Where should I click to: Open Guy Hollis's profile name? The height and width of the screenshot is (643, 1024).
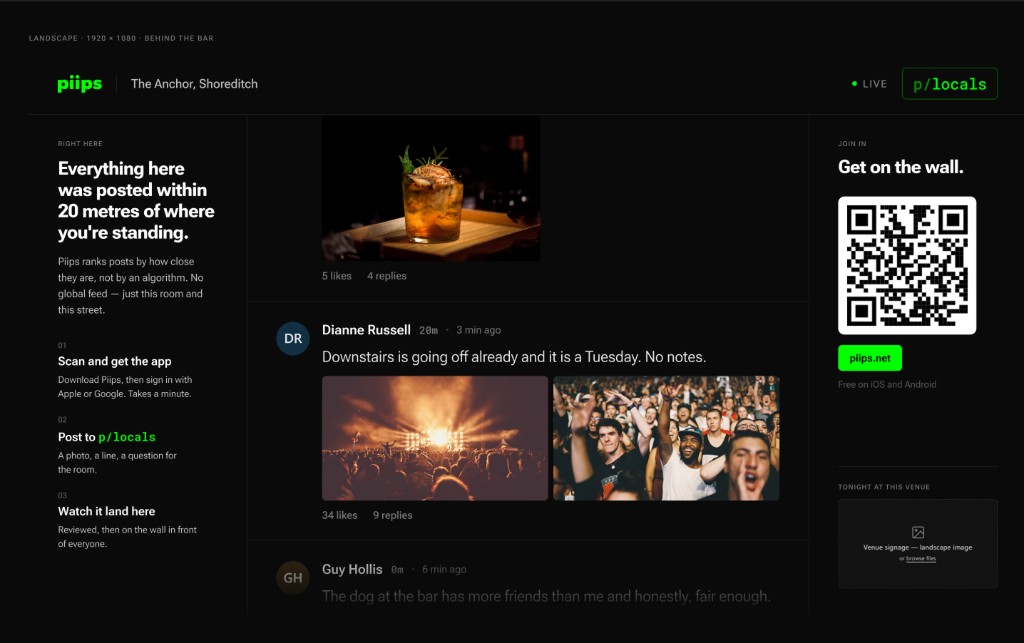352,569
